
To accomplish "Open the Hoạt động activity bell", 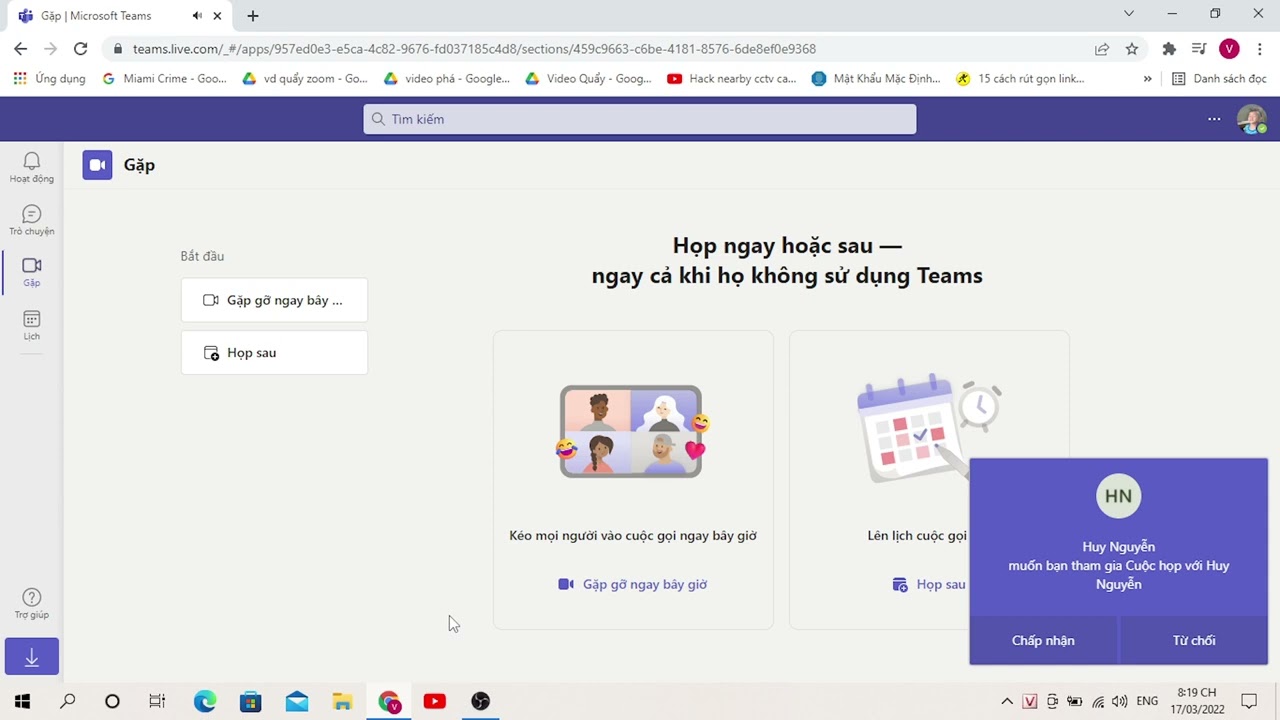I will [32, 166].
